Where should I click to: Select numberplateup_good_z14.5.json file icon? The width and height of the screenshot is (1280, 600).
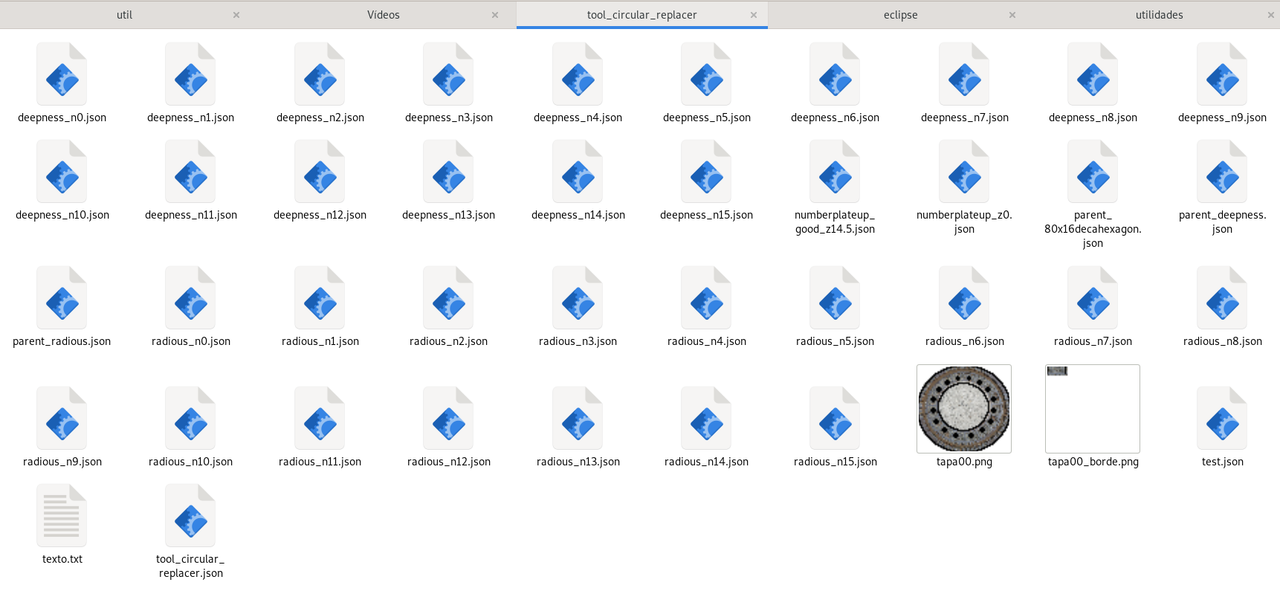pos(835,171)
